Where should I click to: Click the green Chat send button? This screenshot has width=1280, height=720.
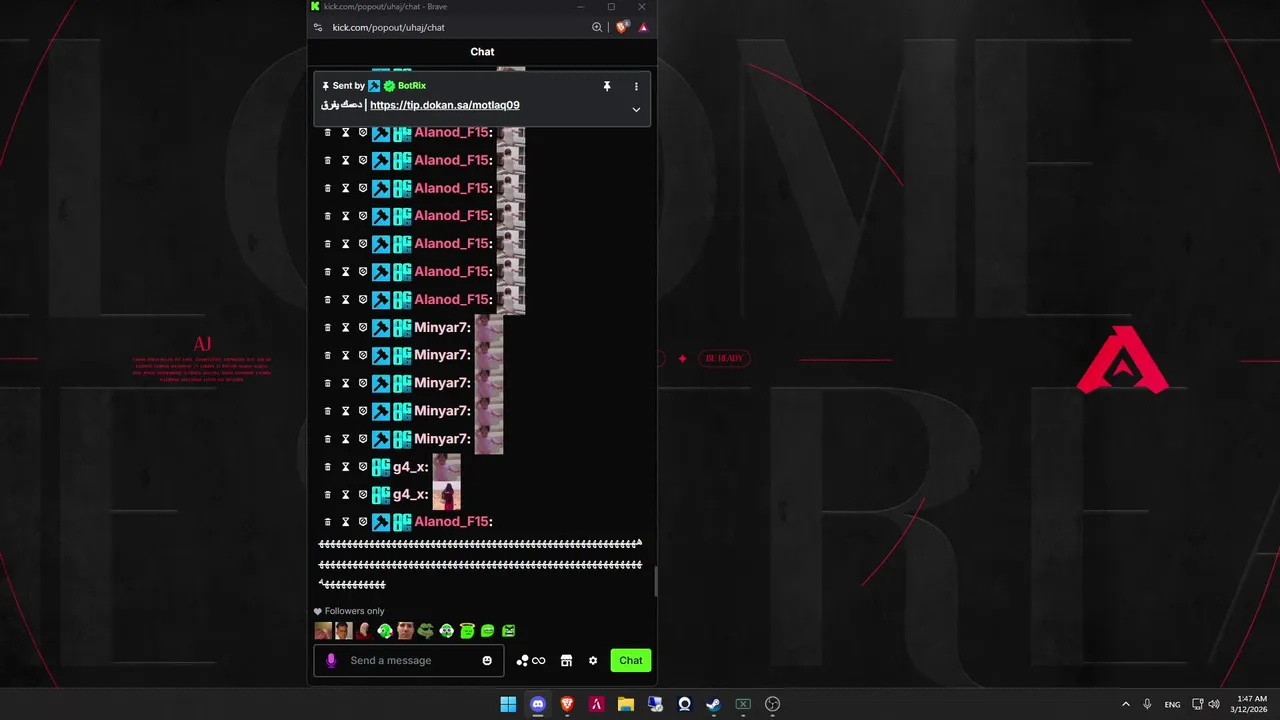(x=631, y=661)
